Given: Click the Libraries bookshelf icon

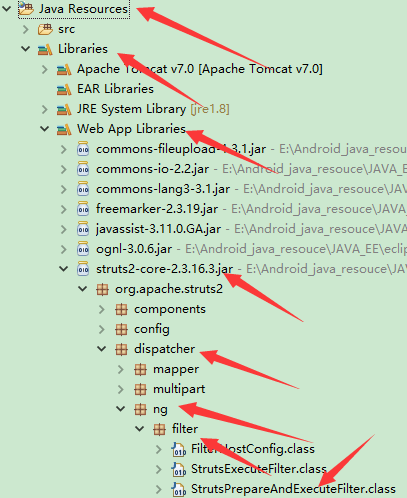Looking at the screenshot, I should point(45,49).
